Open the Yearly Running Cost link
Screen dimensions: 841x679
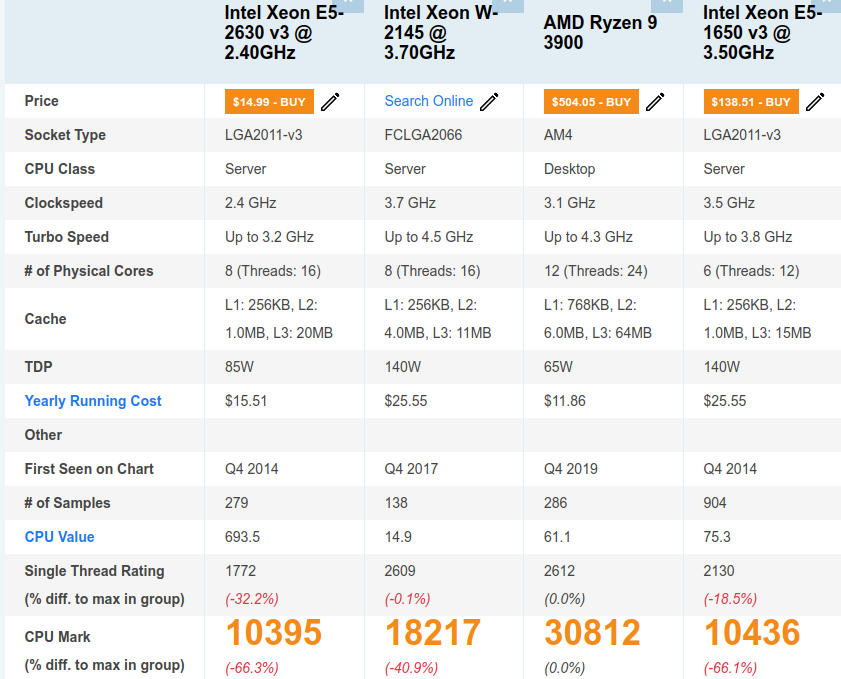pos(93,401)
